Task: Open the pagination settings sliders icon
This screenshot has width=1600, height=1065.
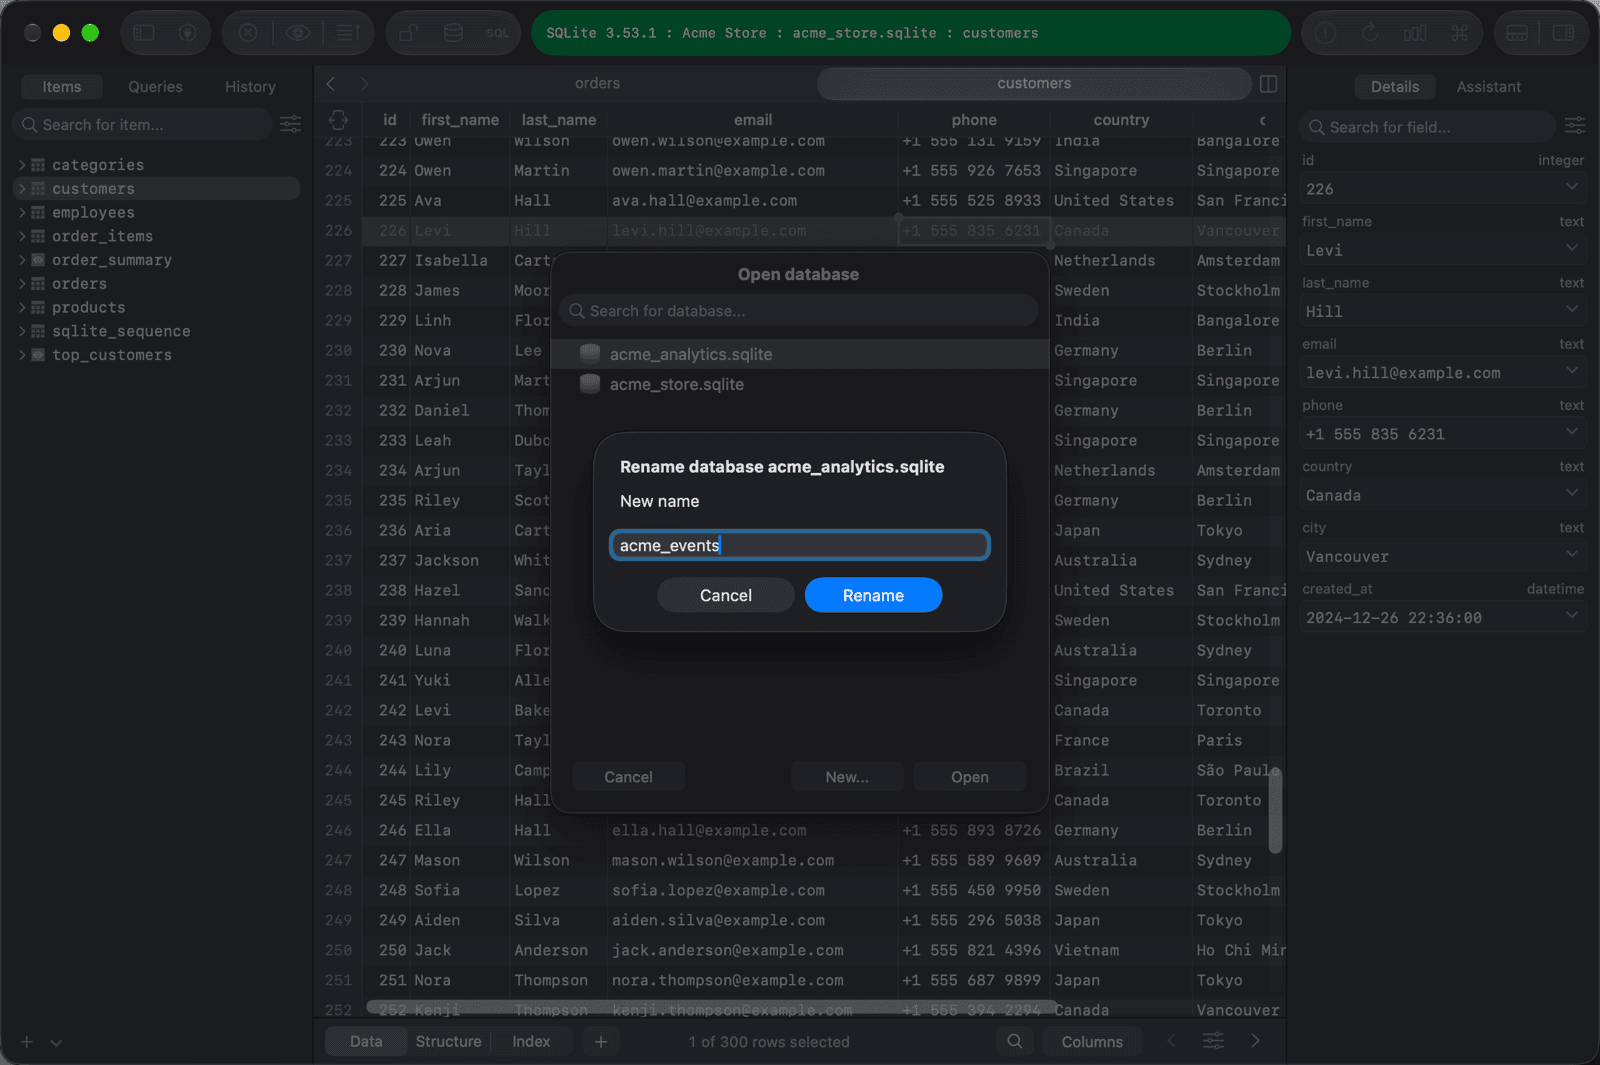Action: point(1213,1041)
